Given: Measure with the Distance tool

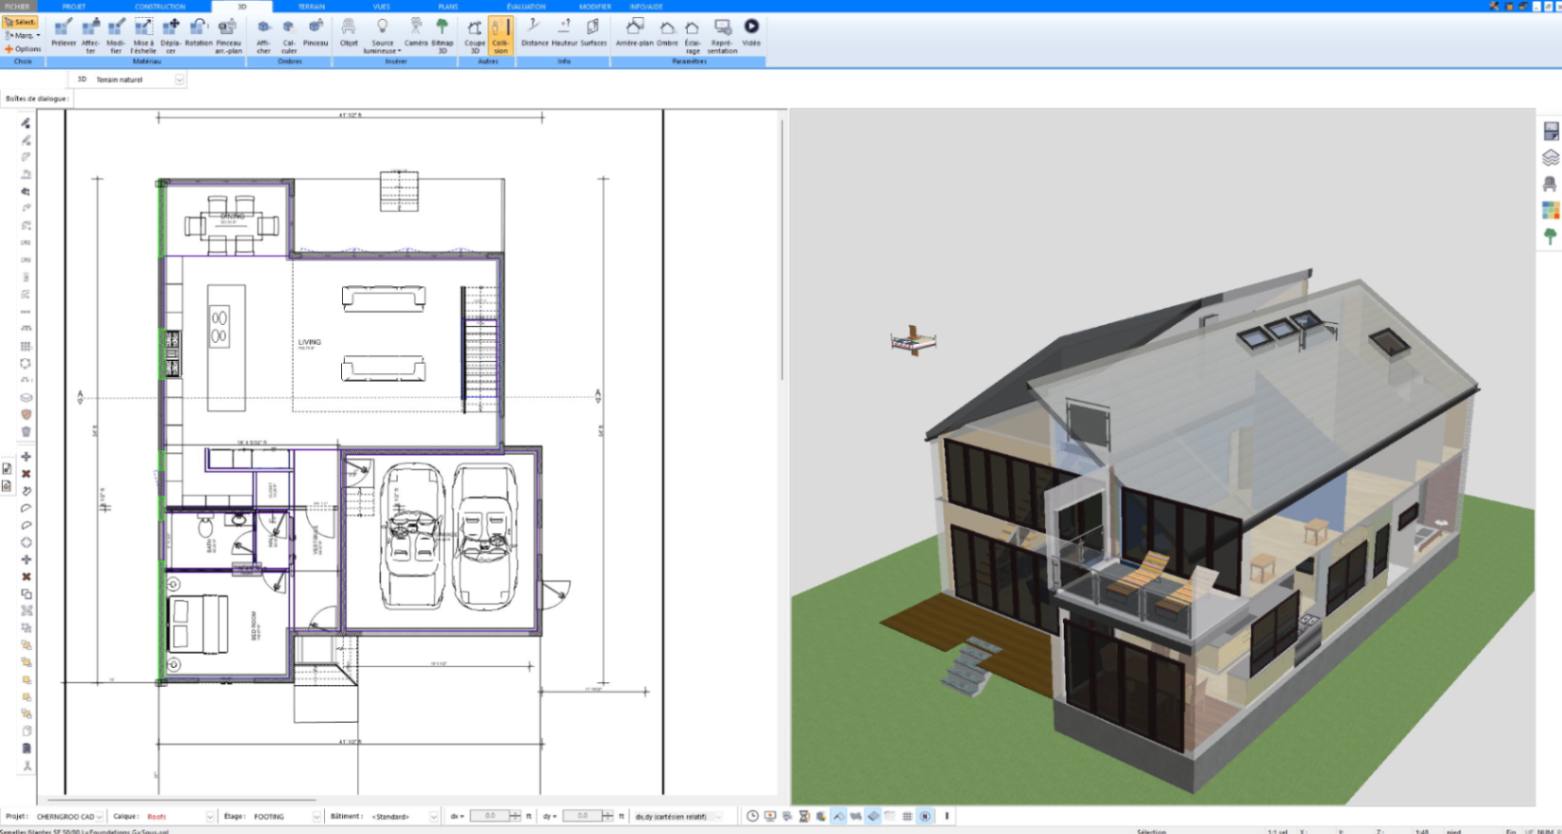Looking at the screenshot, I should 535,32.
